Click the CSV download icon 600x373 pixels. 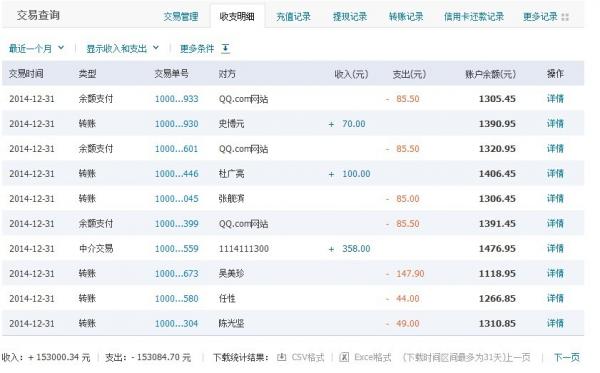tap(281, 357)
